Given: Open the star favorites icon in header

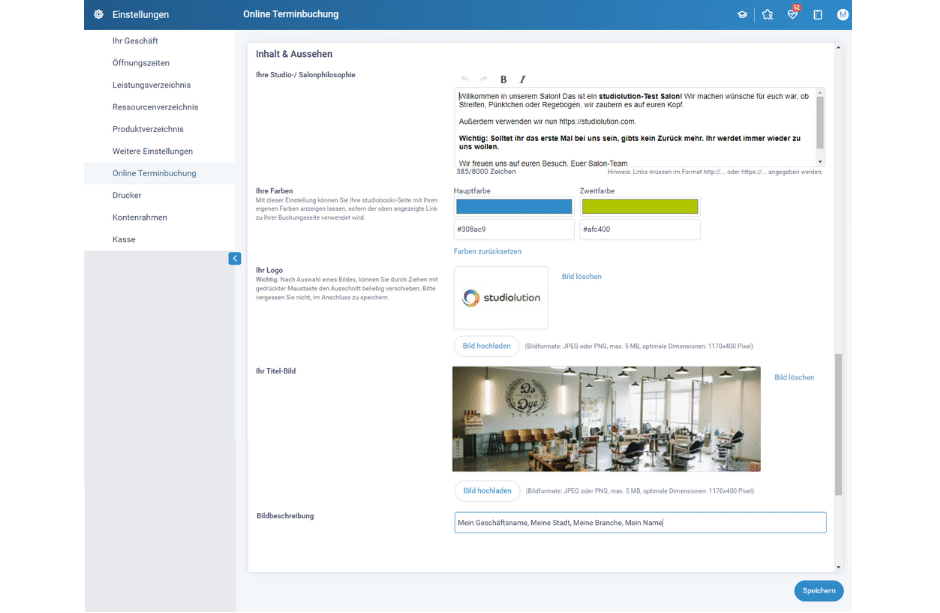Looking at the screenshot, I should pyautogui.click(x=767, y=14).
